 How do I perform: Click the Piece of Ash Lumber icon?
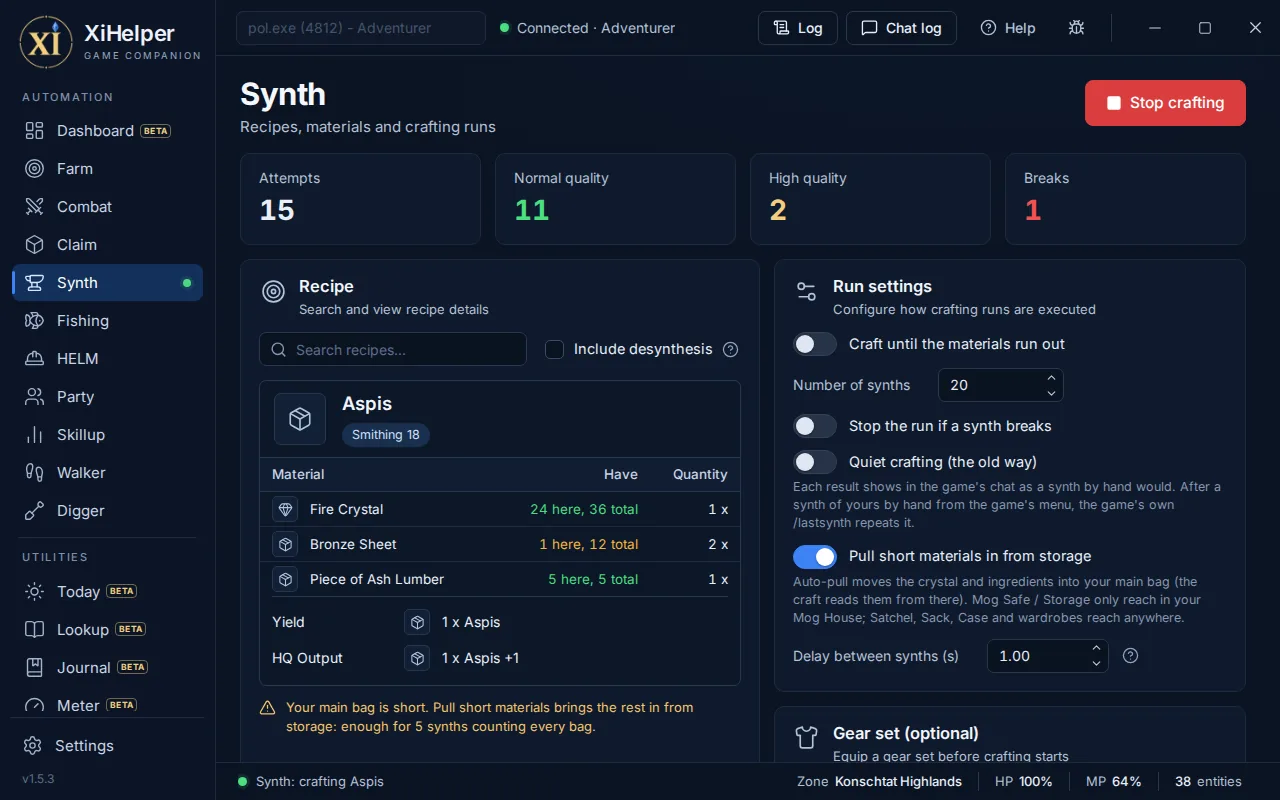tap(286, 579)
